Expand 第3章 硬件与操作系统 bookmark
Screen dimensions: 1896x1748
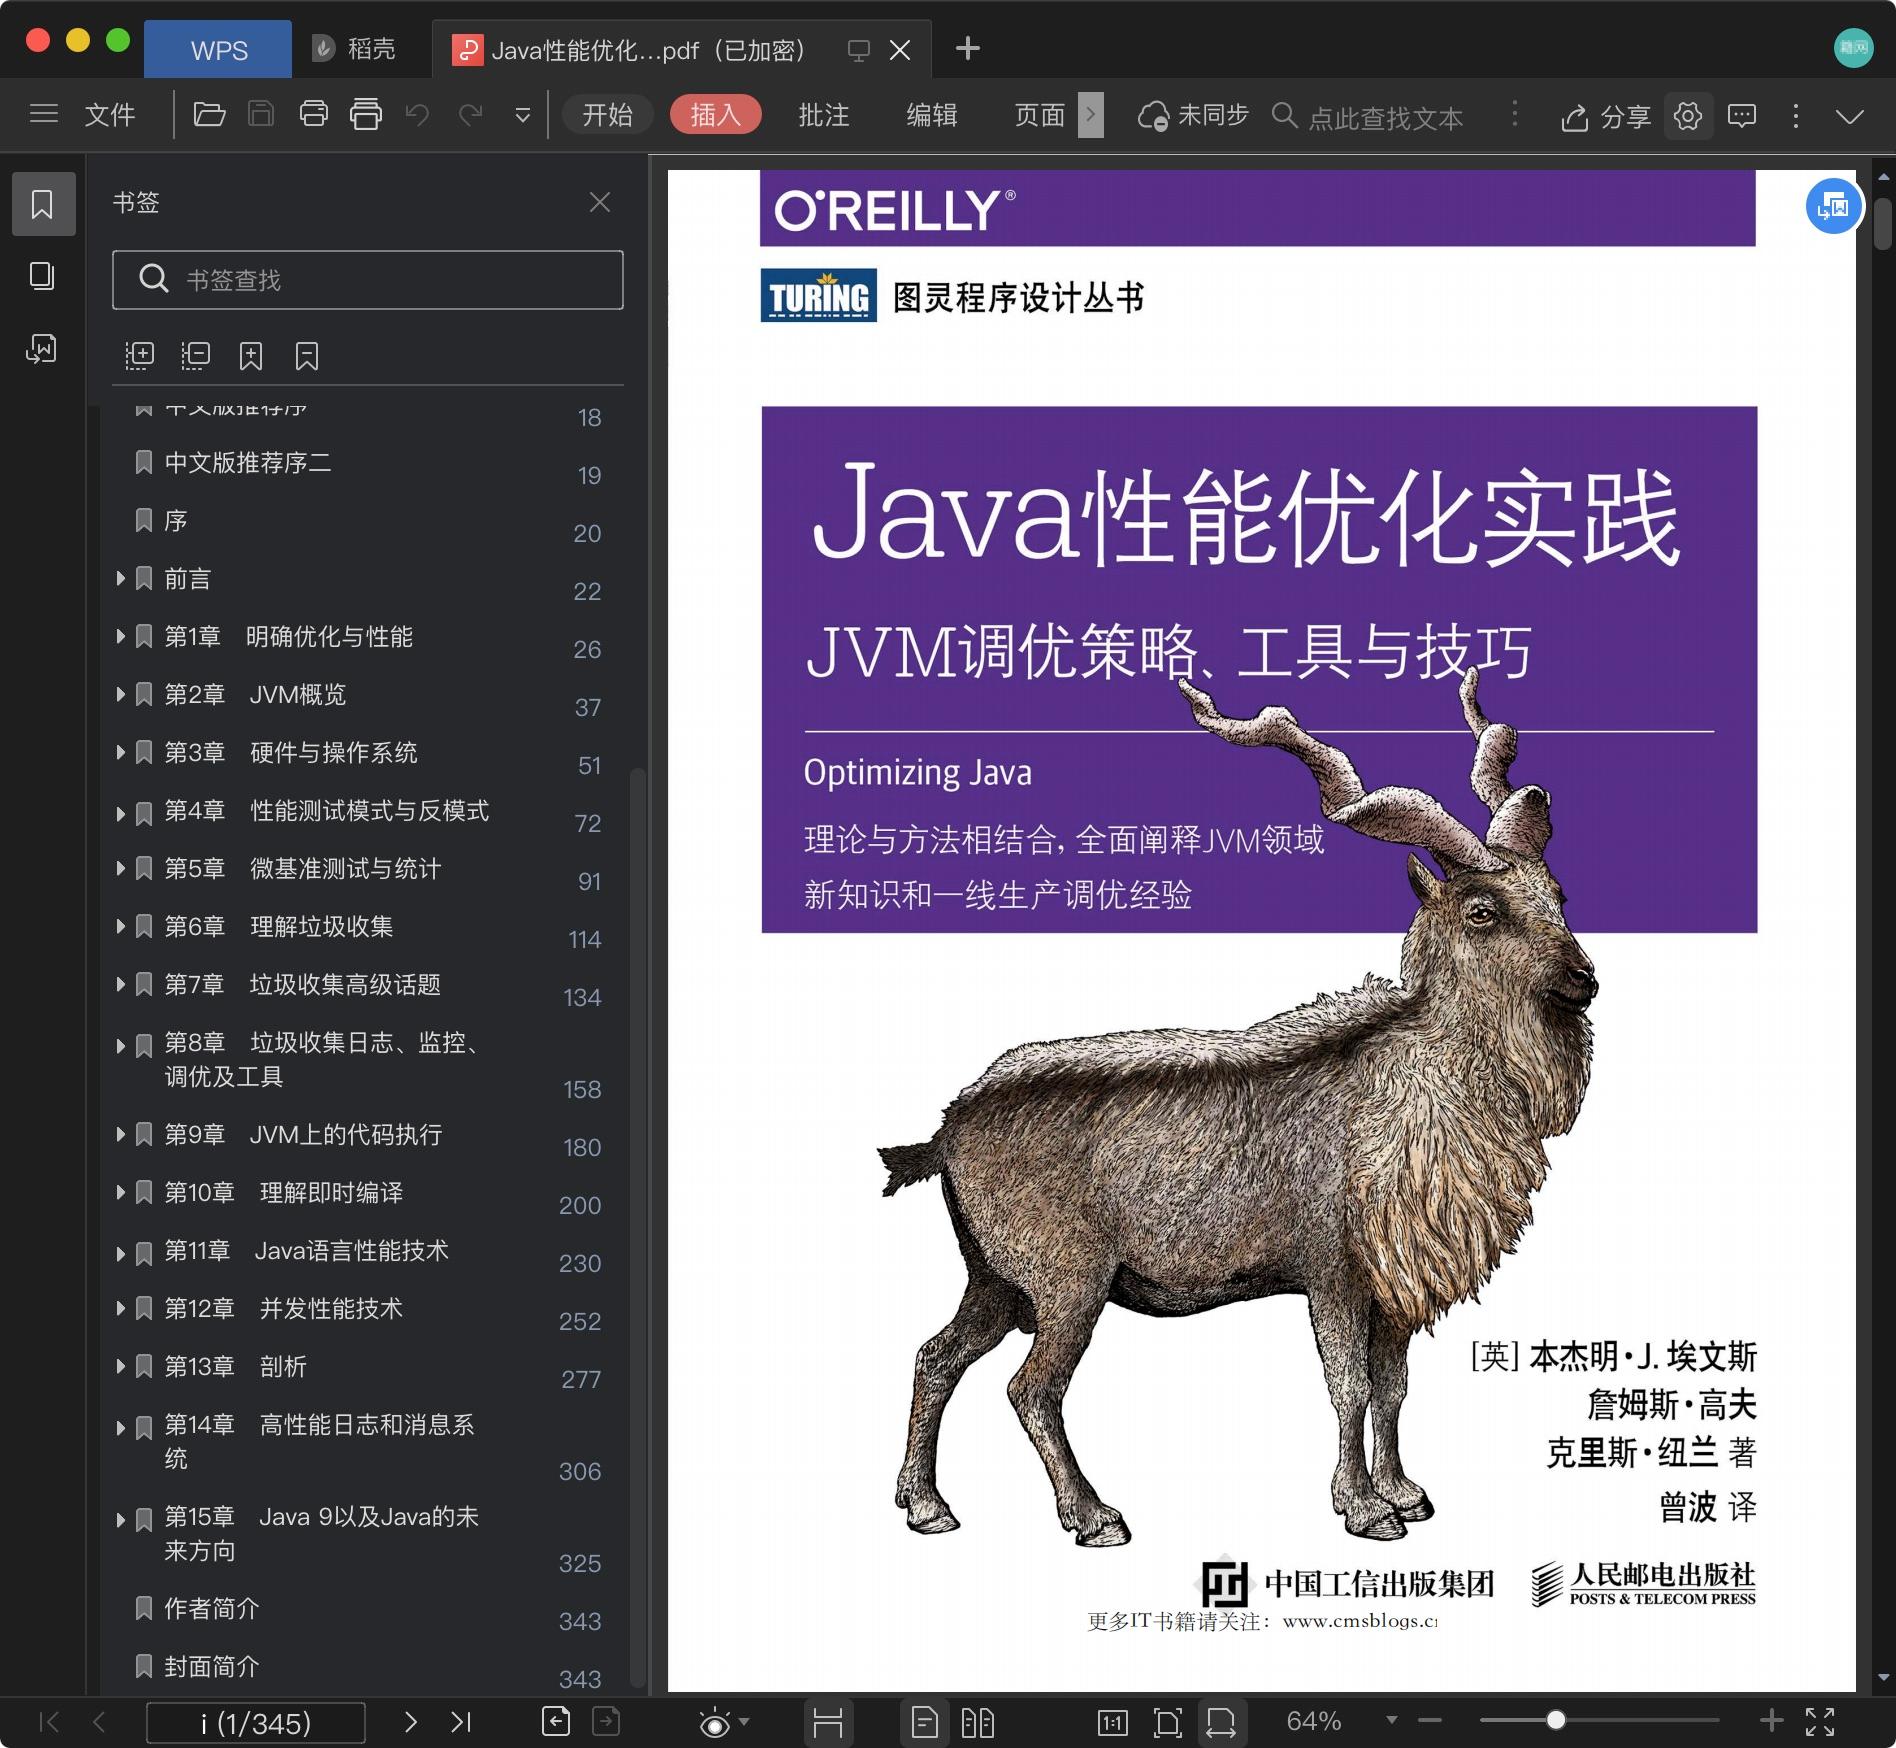(120, 752)
